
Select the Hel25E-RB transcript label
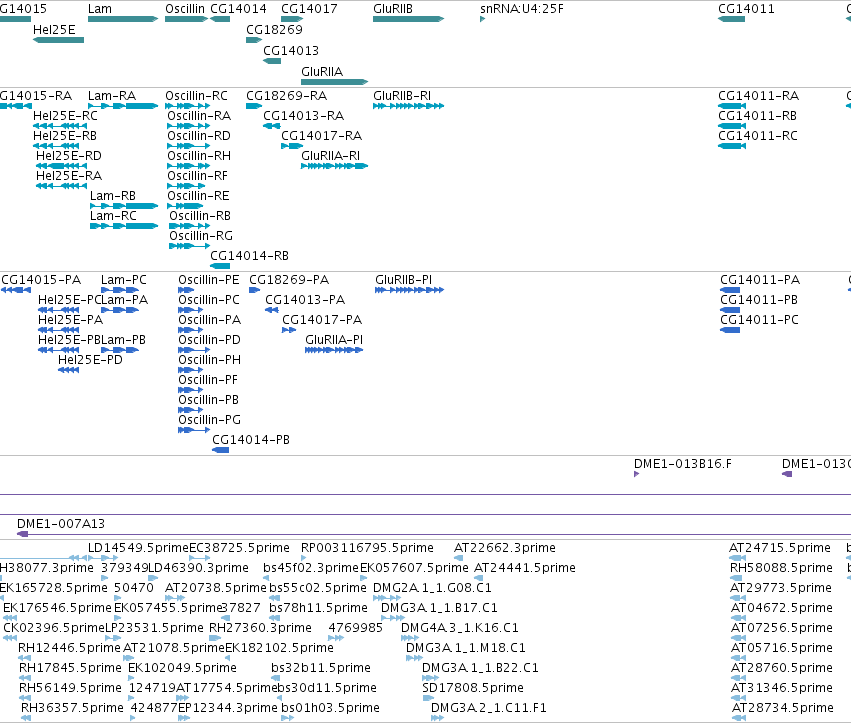[65, 136]
